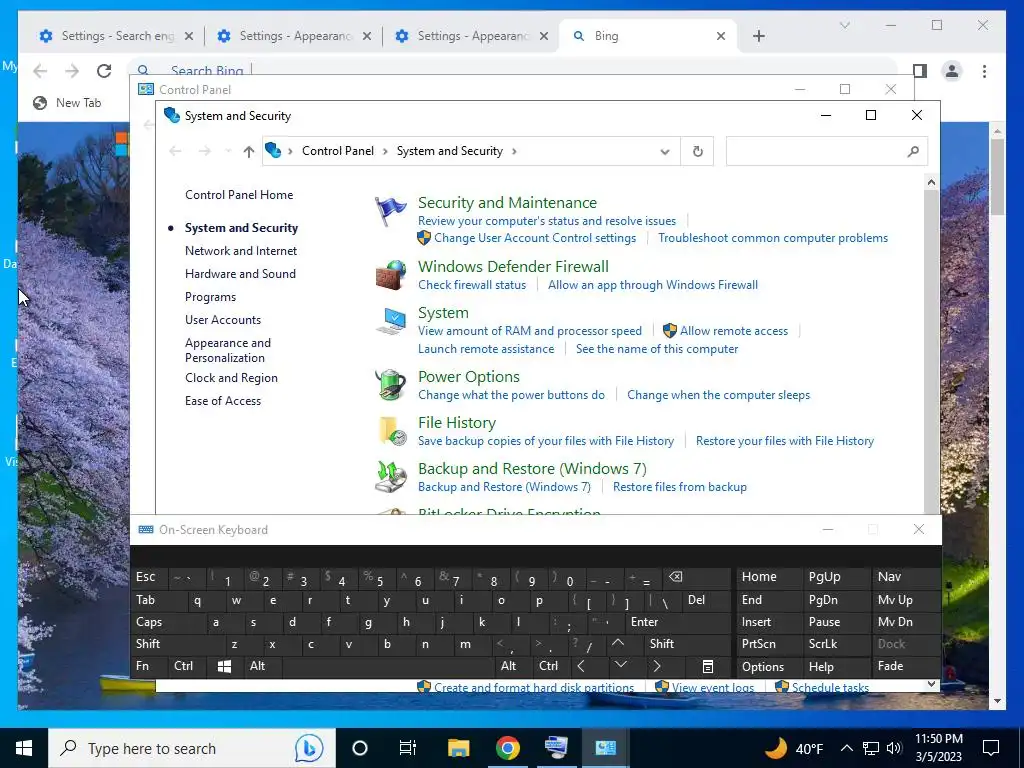Screen dimensions: 1024x768
Task: Click the Control Panel search input field
Action: click(x=816, y=152)
